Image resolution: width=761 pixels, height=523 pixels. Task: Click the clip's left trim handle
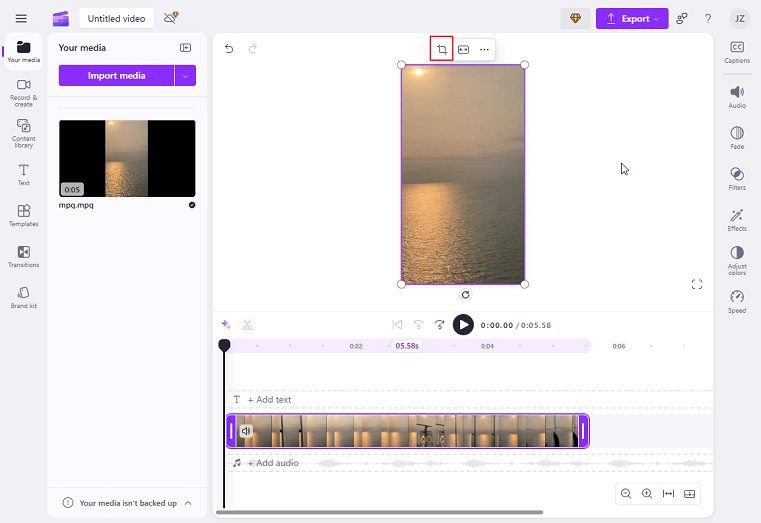coord(232,431)
